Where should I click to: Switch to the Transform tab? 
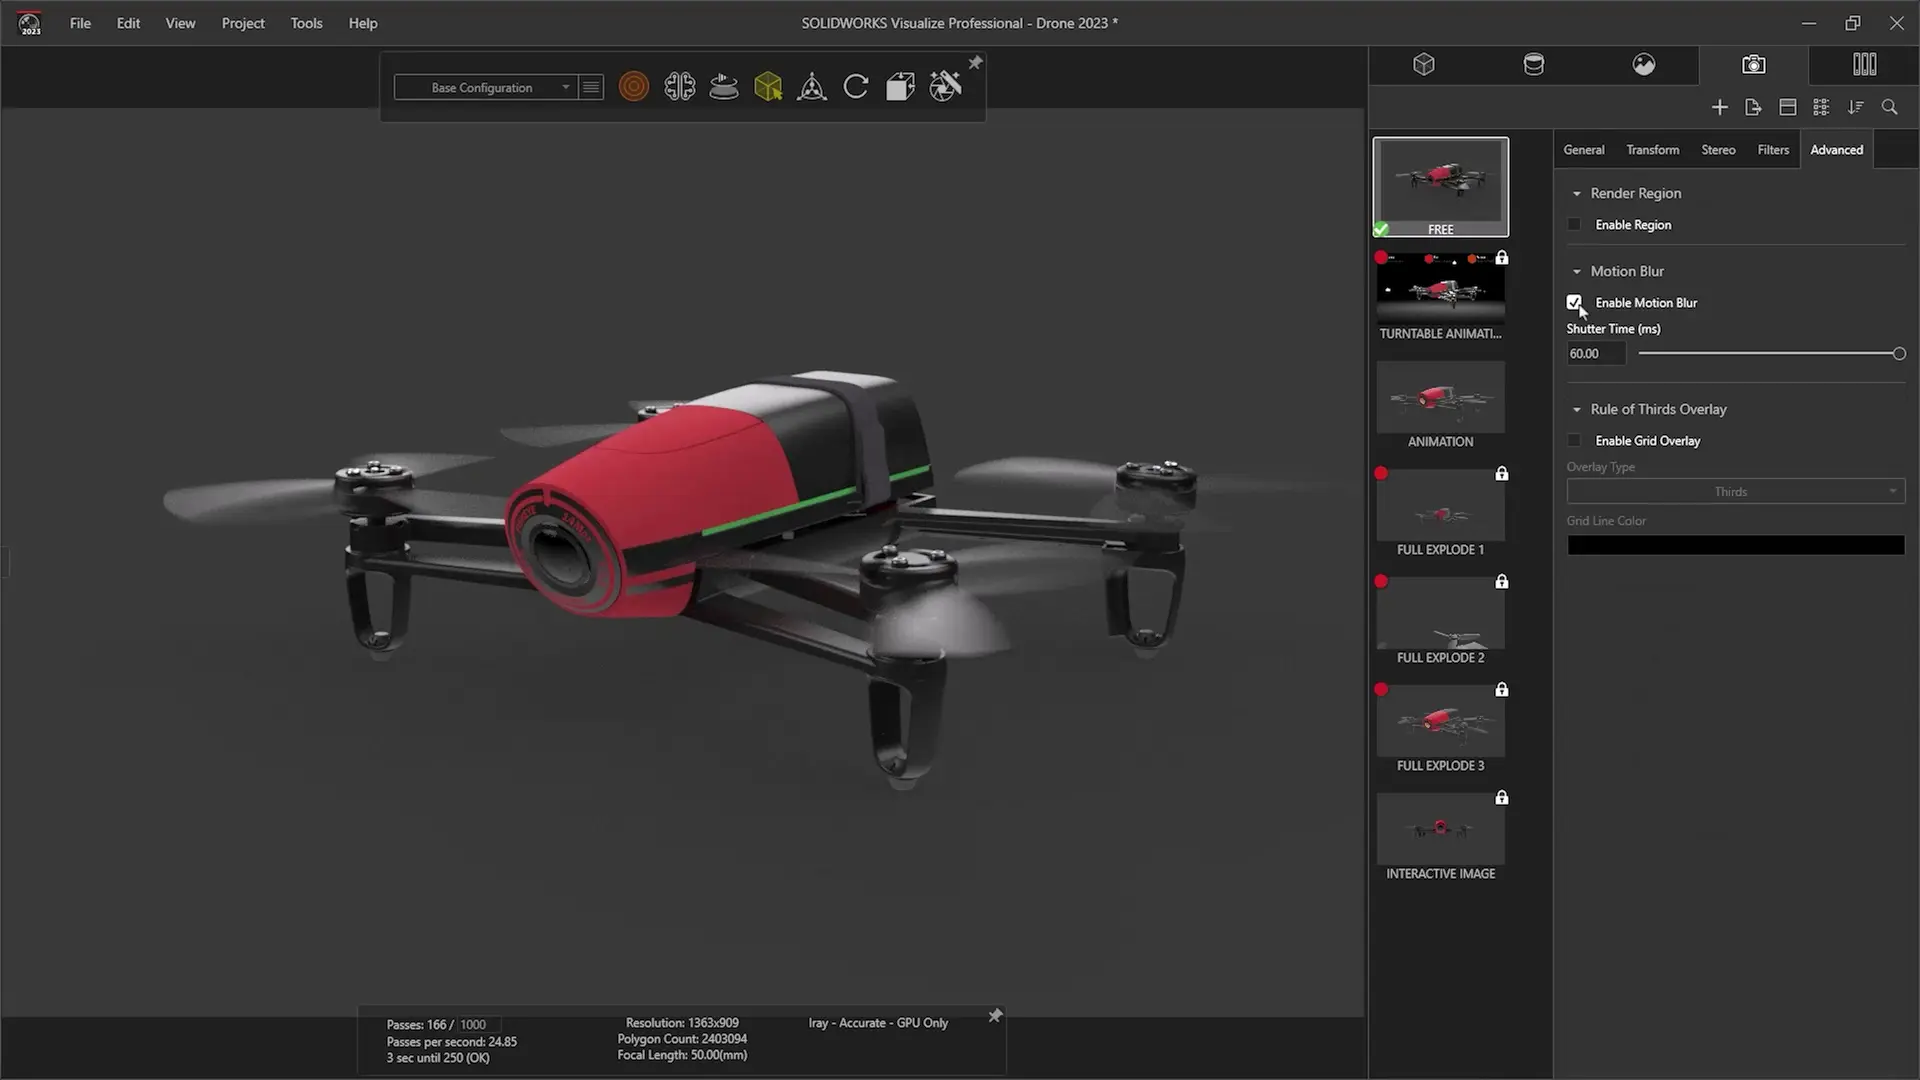click(x=1652, y=149)
